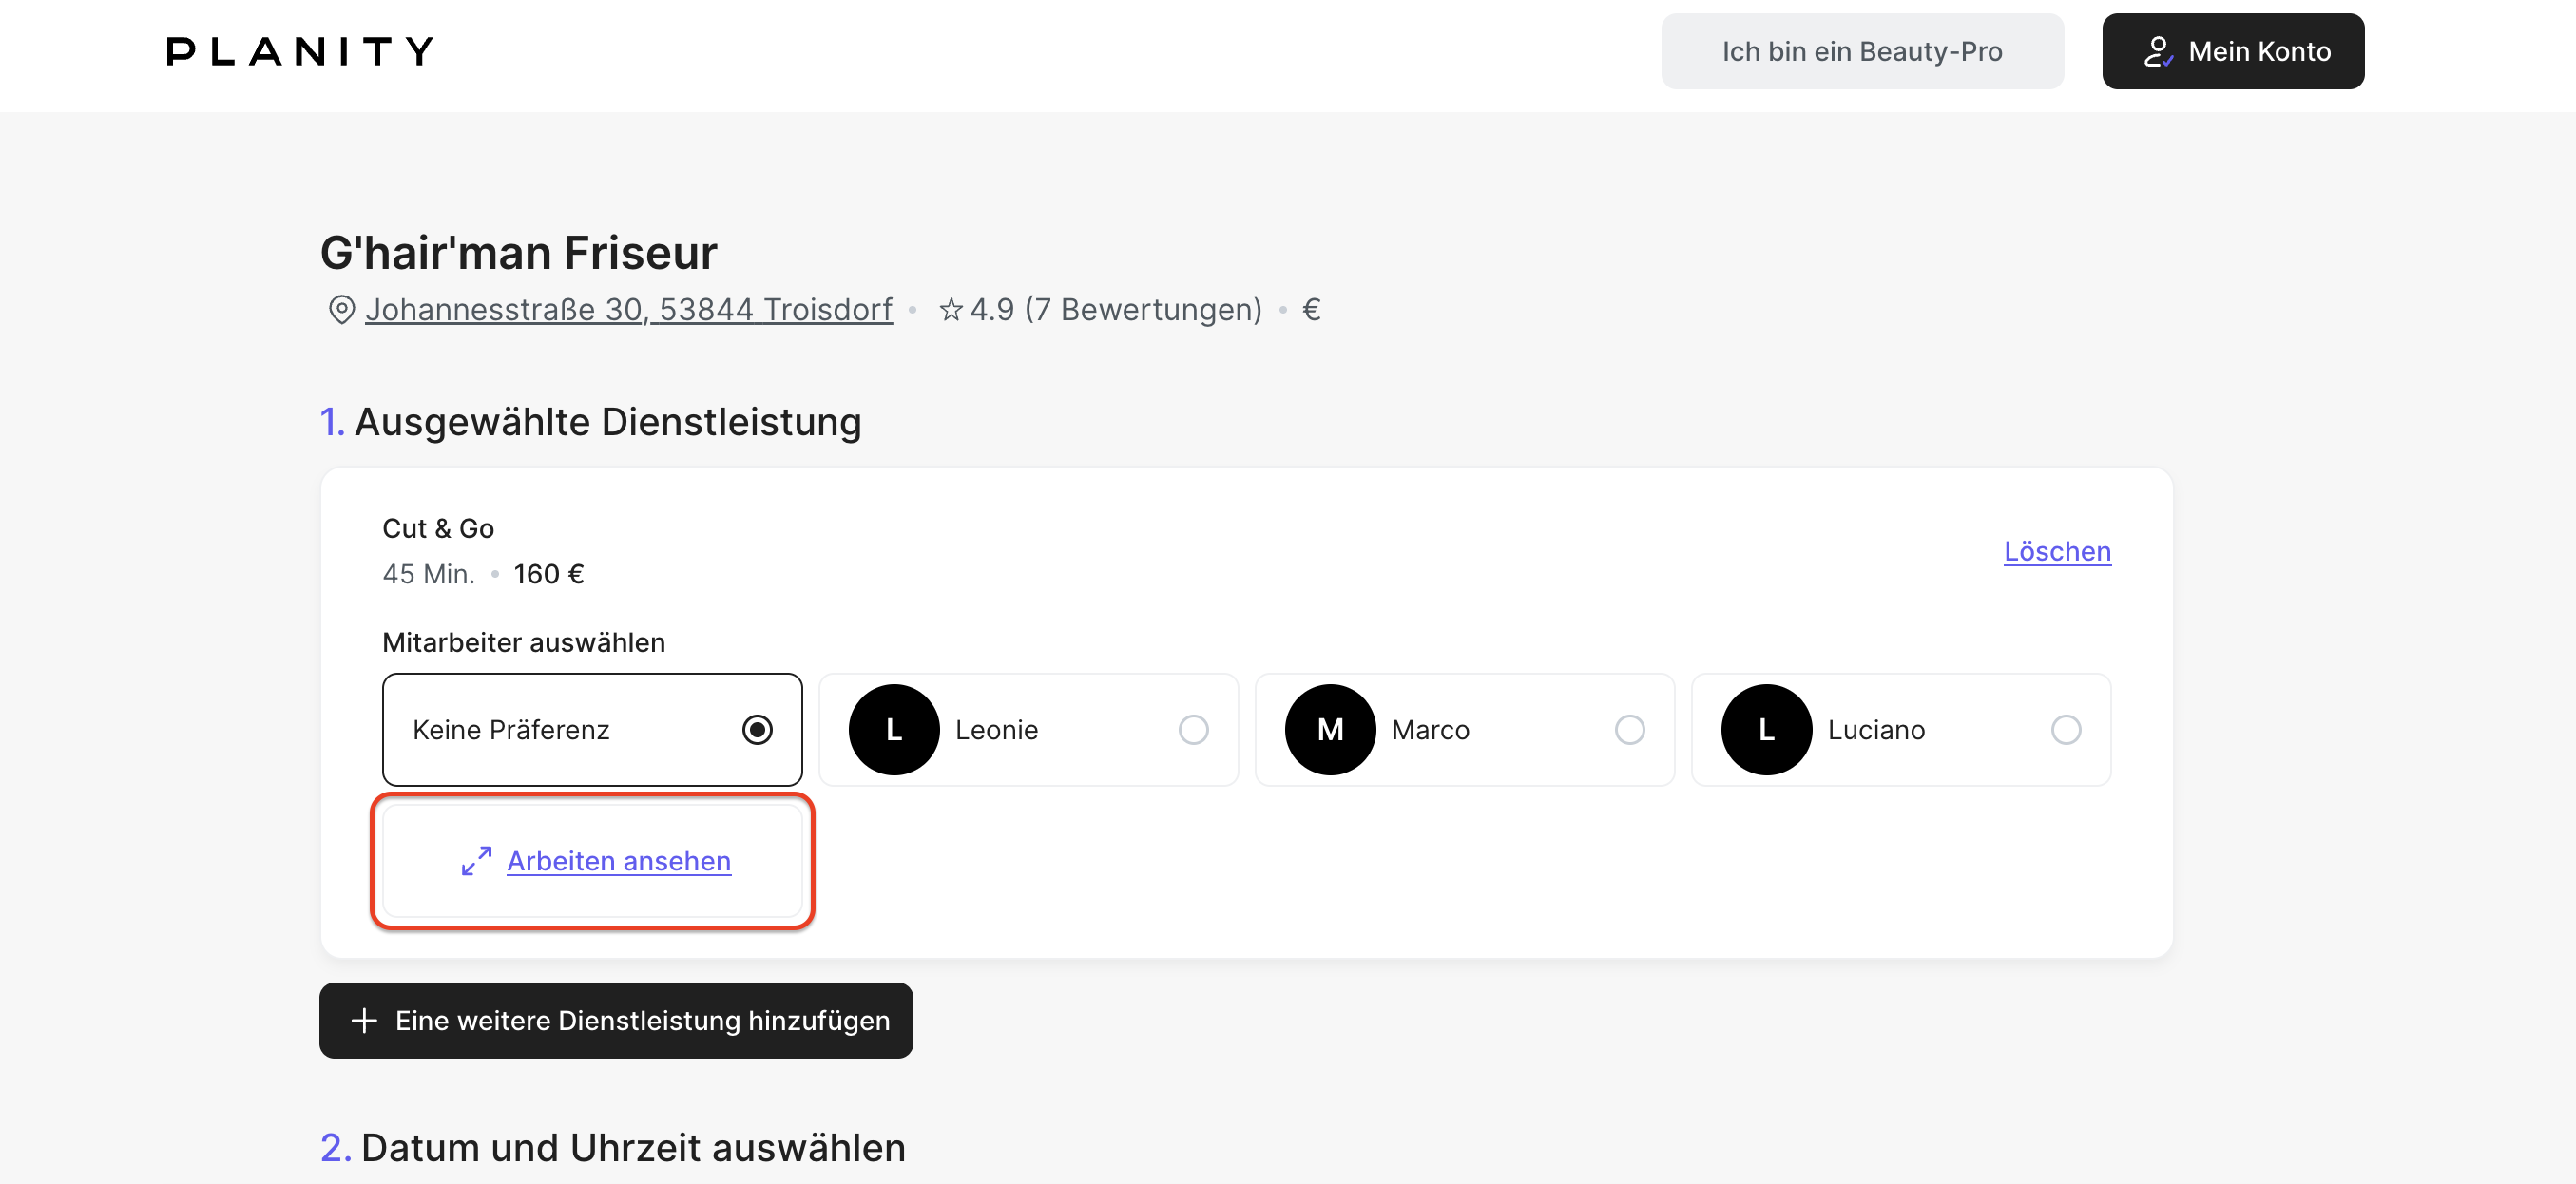Click the Löschen link
The width and height of the screenshot is (2576, 1184).
(x=2057, y=551)
